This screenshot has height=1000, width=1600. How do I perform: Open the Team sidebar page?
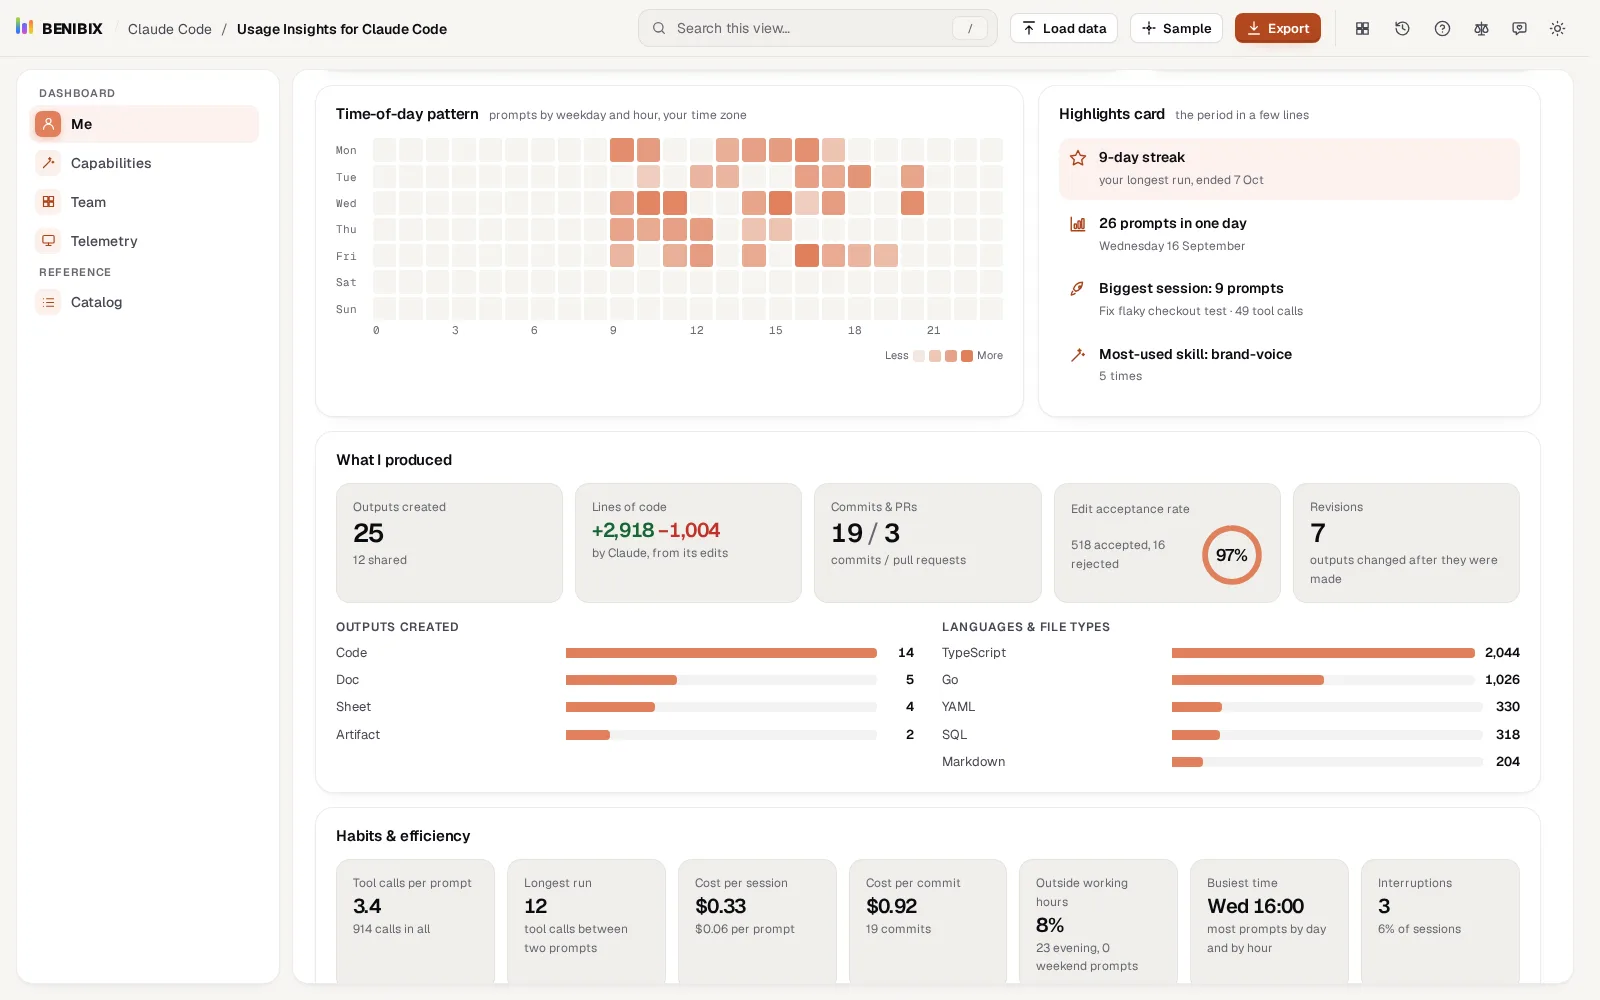point(144,202)
